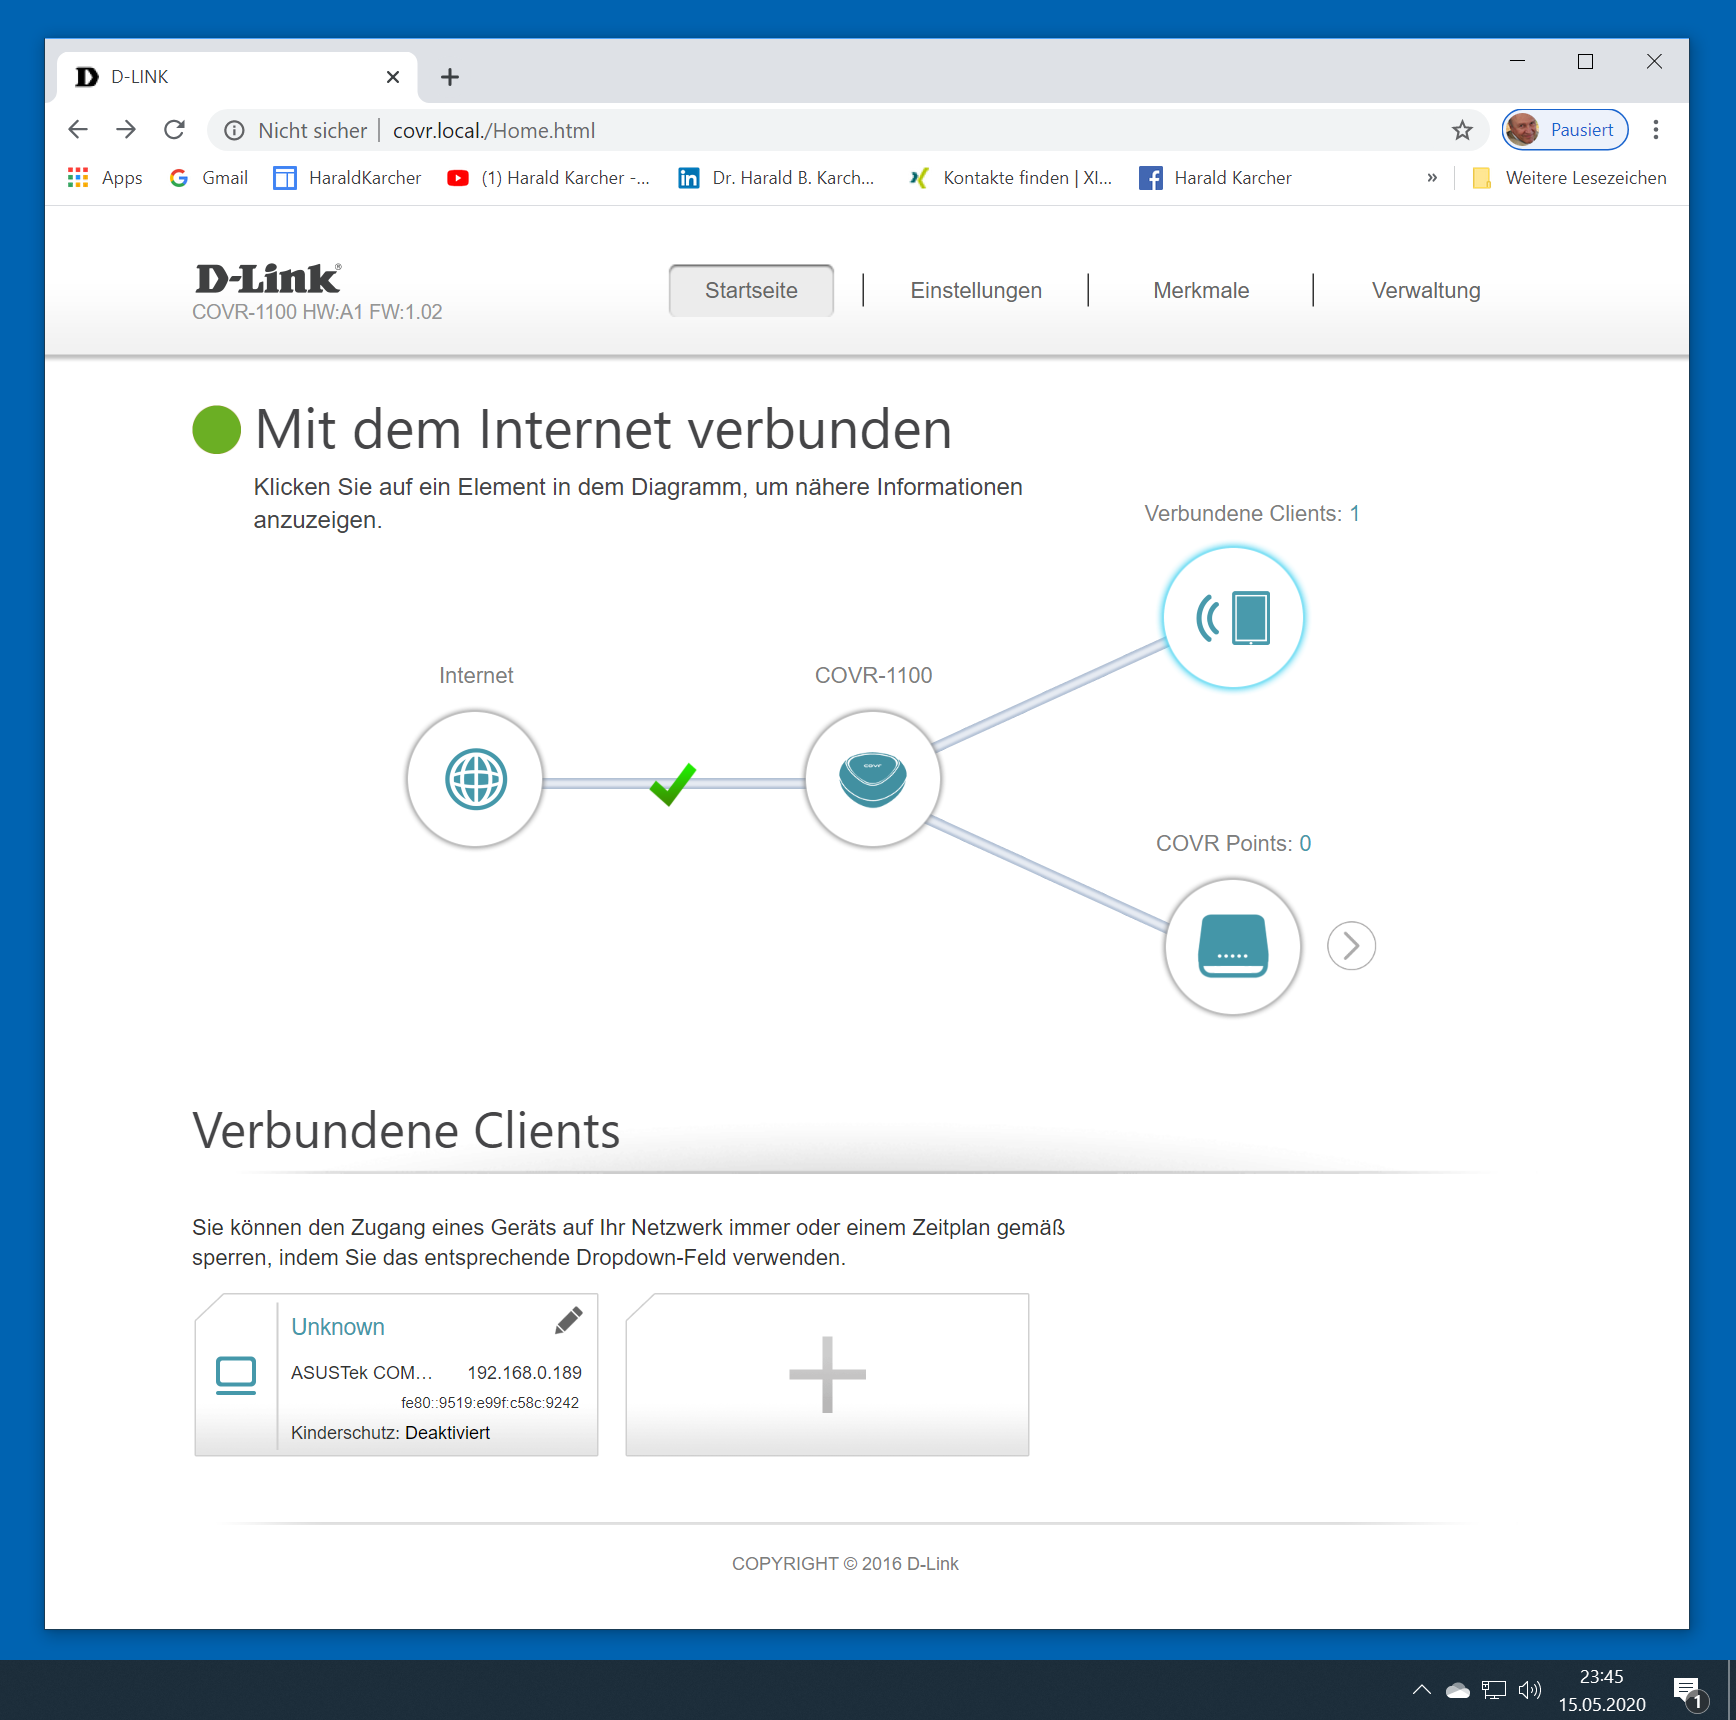The height and width of the screenshot is (1720, 1736).
Task: Minimize the Chrome window
Action: 1517,62
